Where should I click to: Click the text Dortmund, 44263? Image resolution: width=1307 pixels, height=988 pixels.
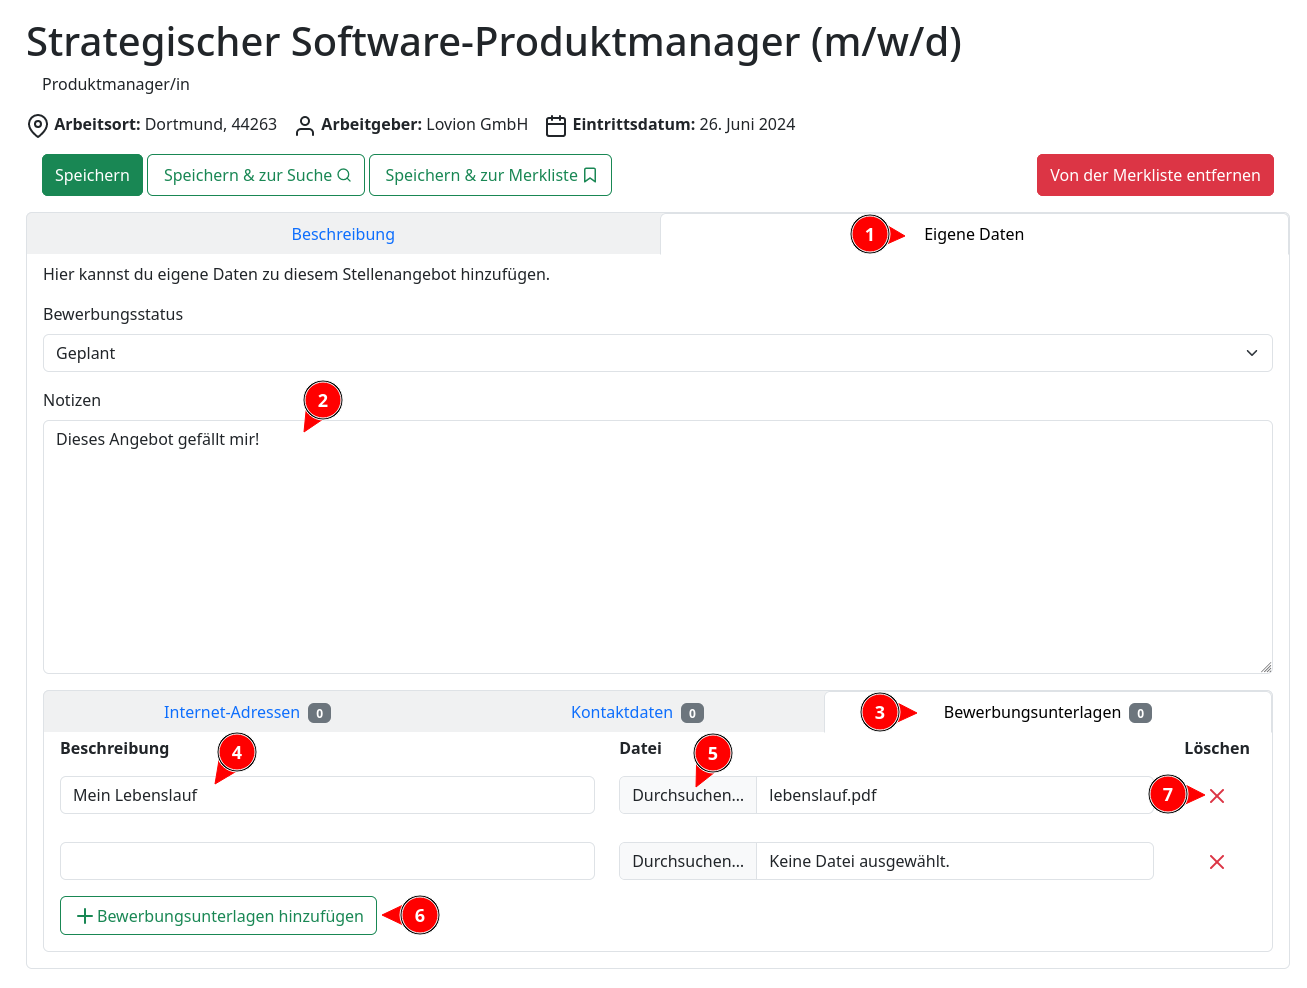click(x=211, y=124)
